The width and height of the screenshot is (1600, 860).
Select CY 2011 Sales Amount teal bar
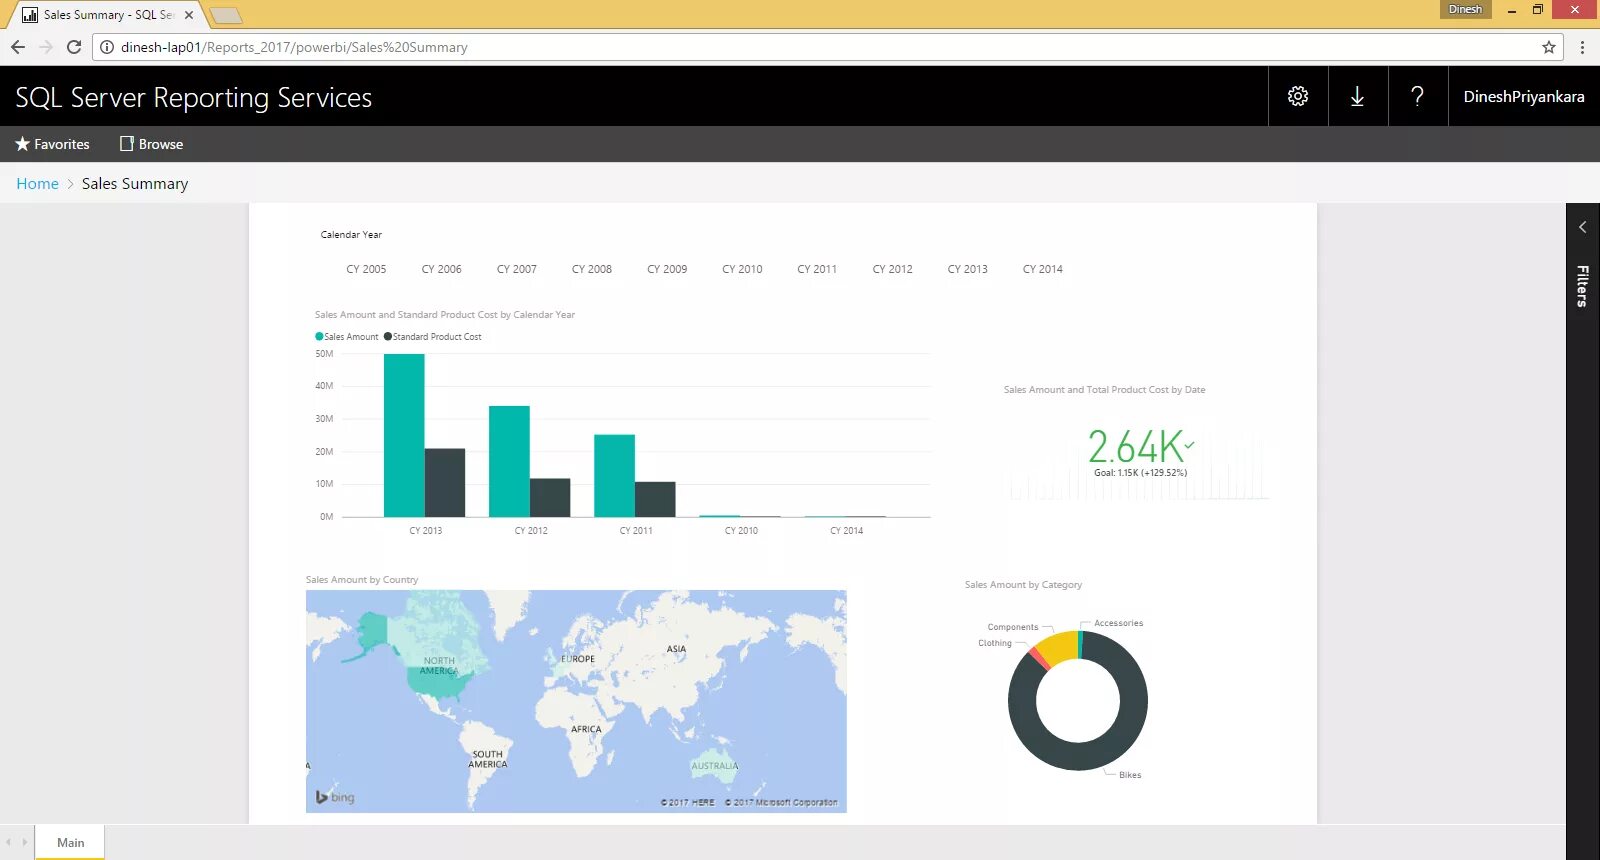(x=614, y=476)
